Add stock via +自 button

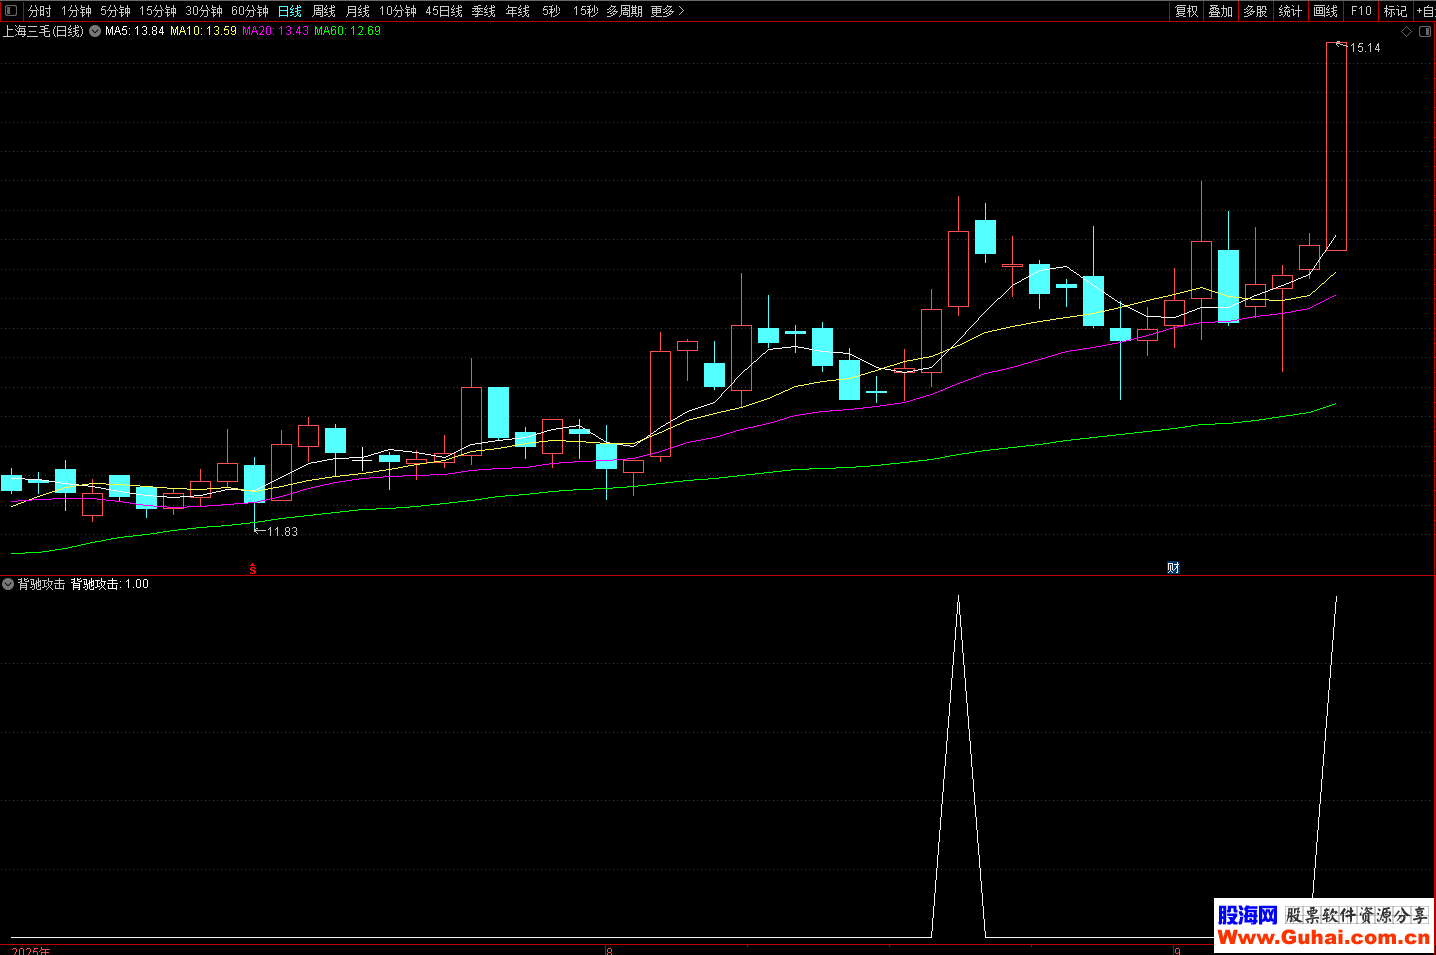[1425, 11]
